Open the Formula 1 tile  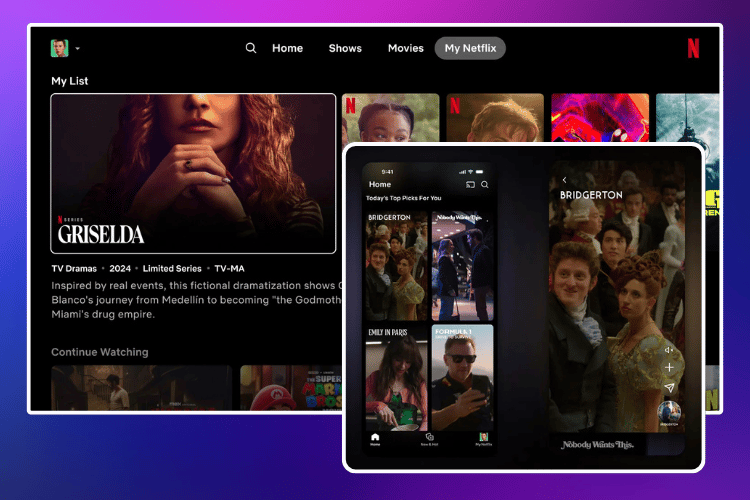coord(462,378)
